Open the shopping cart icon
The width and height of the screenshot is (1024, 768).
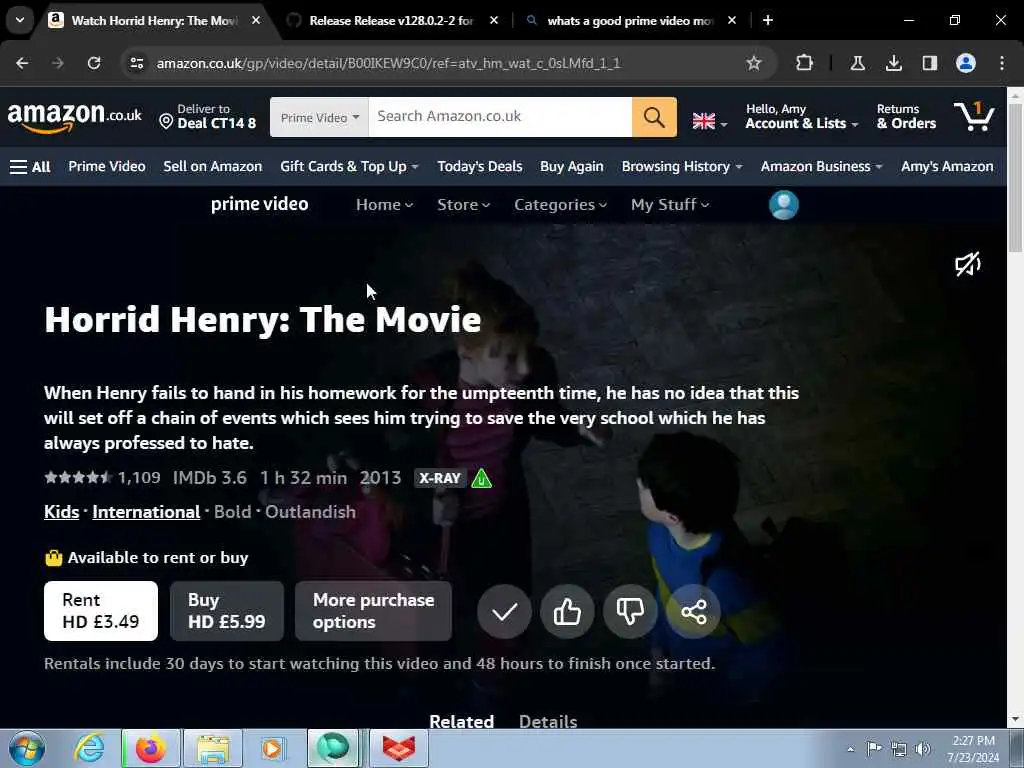click(974, 116)
